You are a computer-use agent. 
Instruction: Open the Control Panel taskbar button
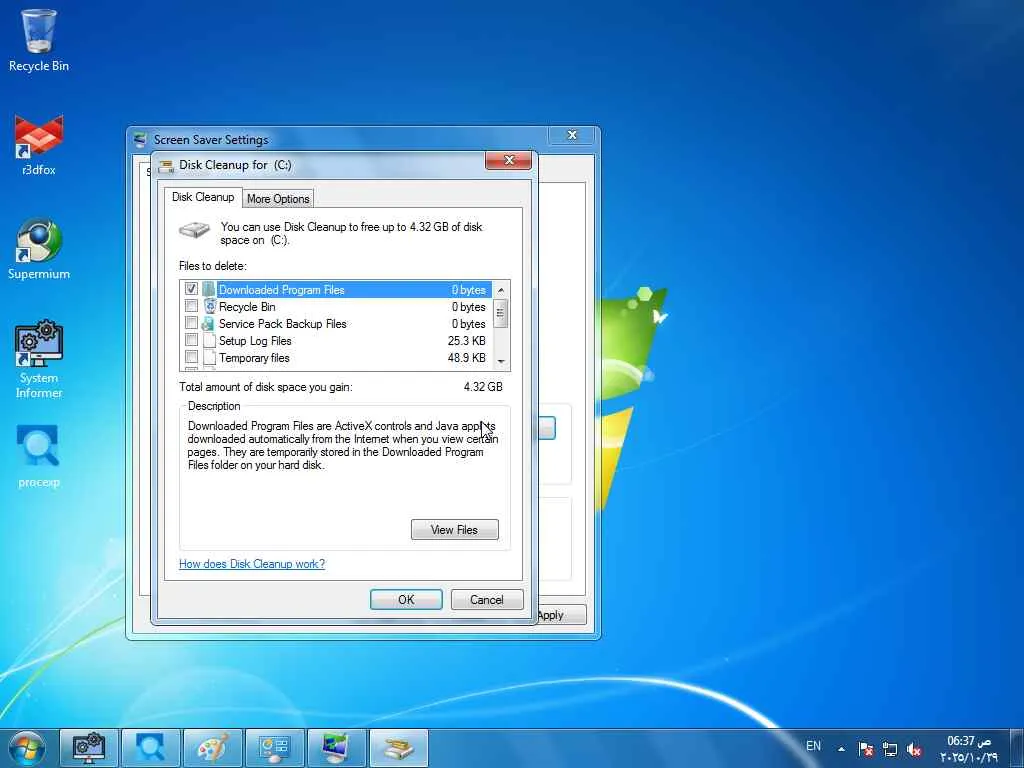point(275,748)
